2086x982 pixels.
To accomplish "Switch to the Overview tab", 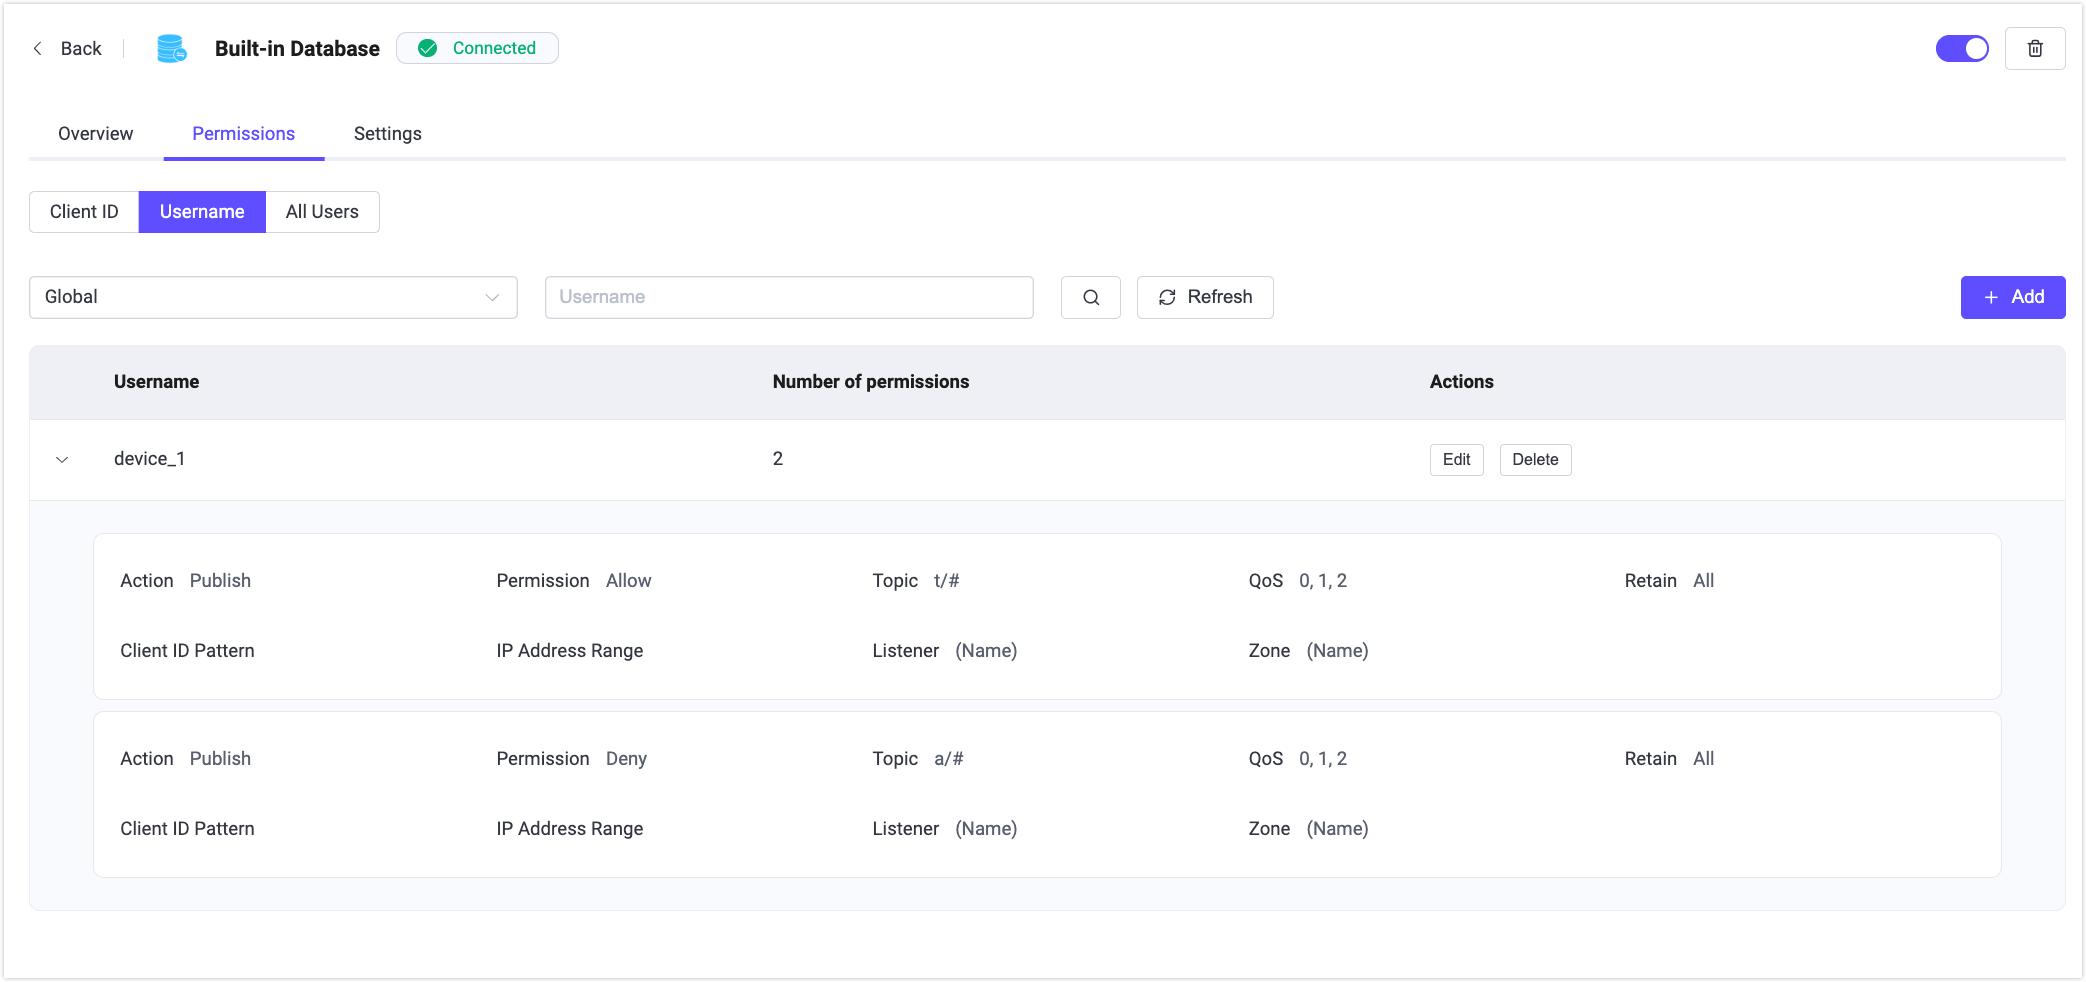I will (95, 134).
